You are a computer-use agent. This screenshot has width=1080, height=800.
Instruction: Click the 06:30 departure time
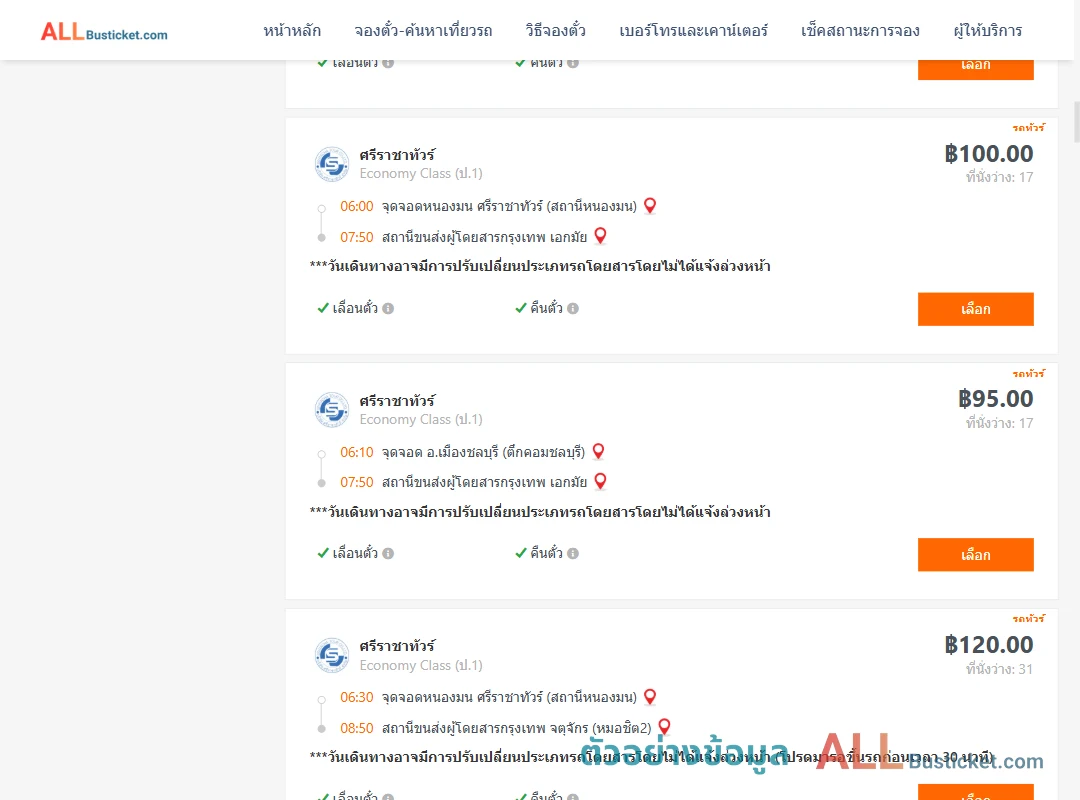pyautogui.click(x=356, y=697)
